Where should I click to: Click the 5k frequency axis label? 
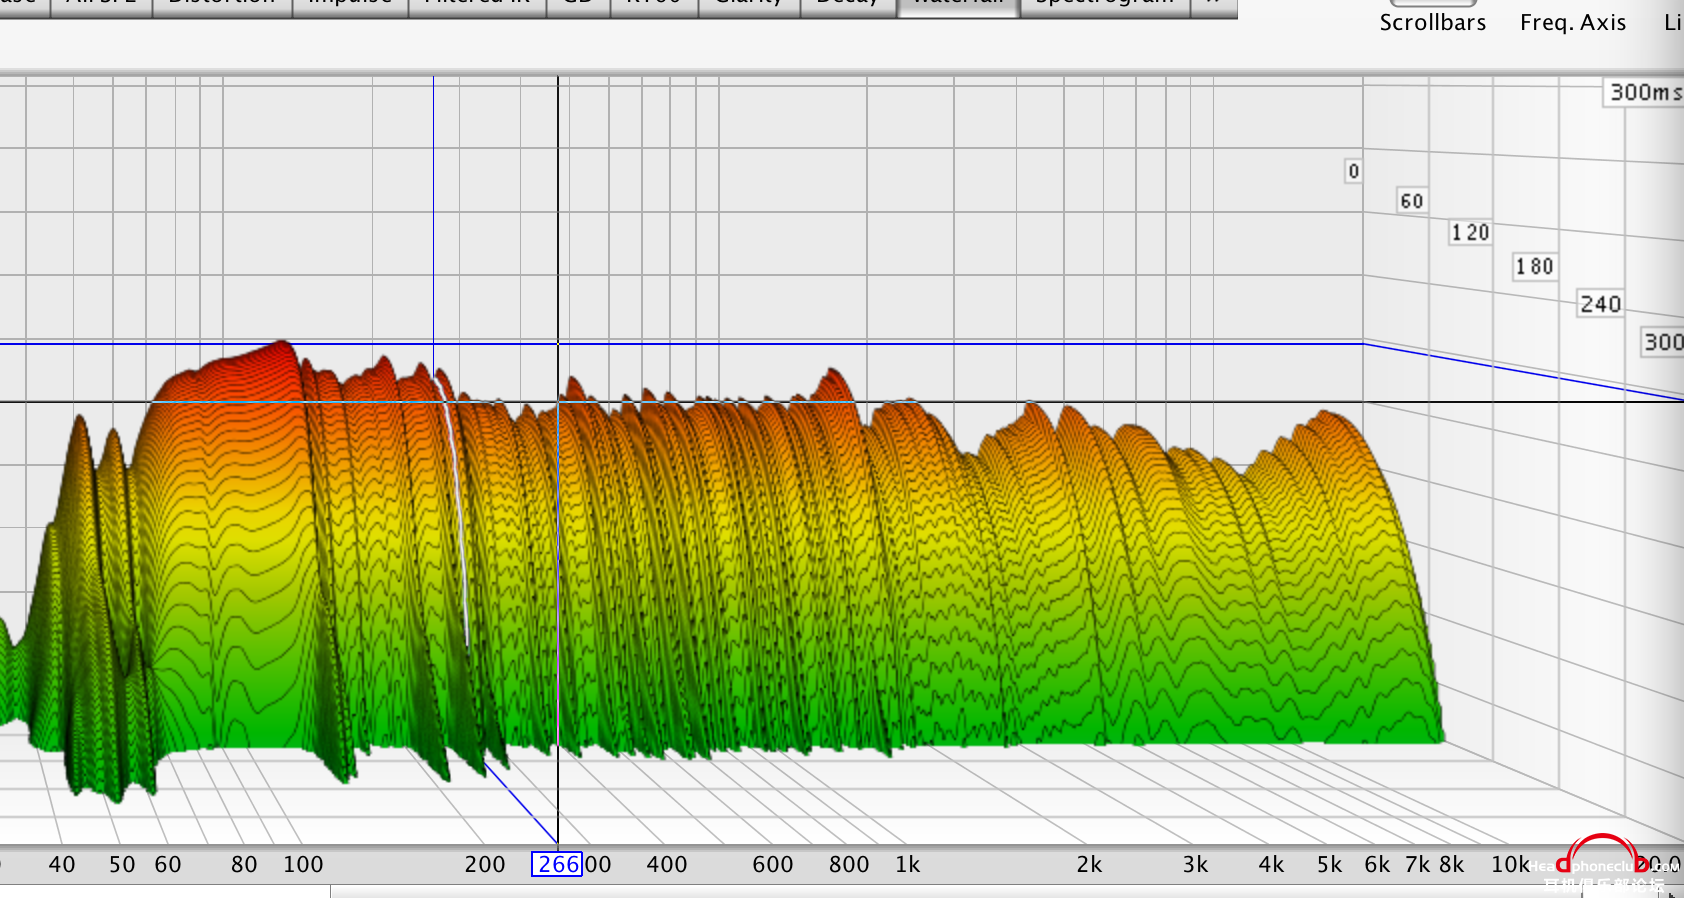pyautogui.click(x=1329, y=864)
